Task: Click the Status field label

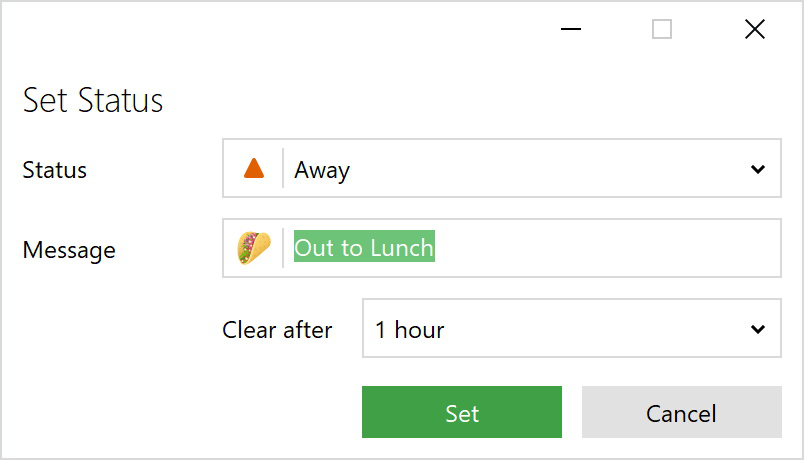Action: pyautogui.click(x=55, y=170)
